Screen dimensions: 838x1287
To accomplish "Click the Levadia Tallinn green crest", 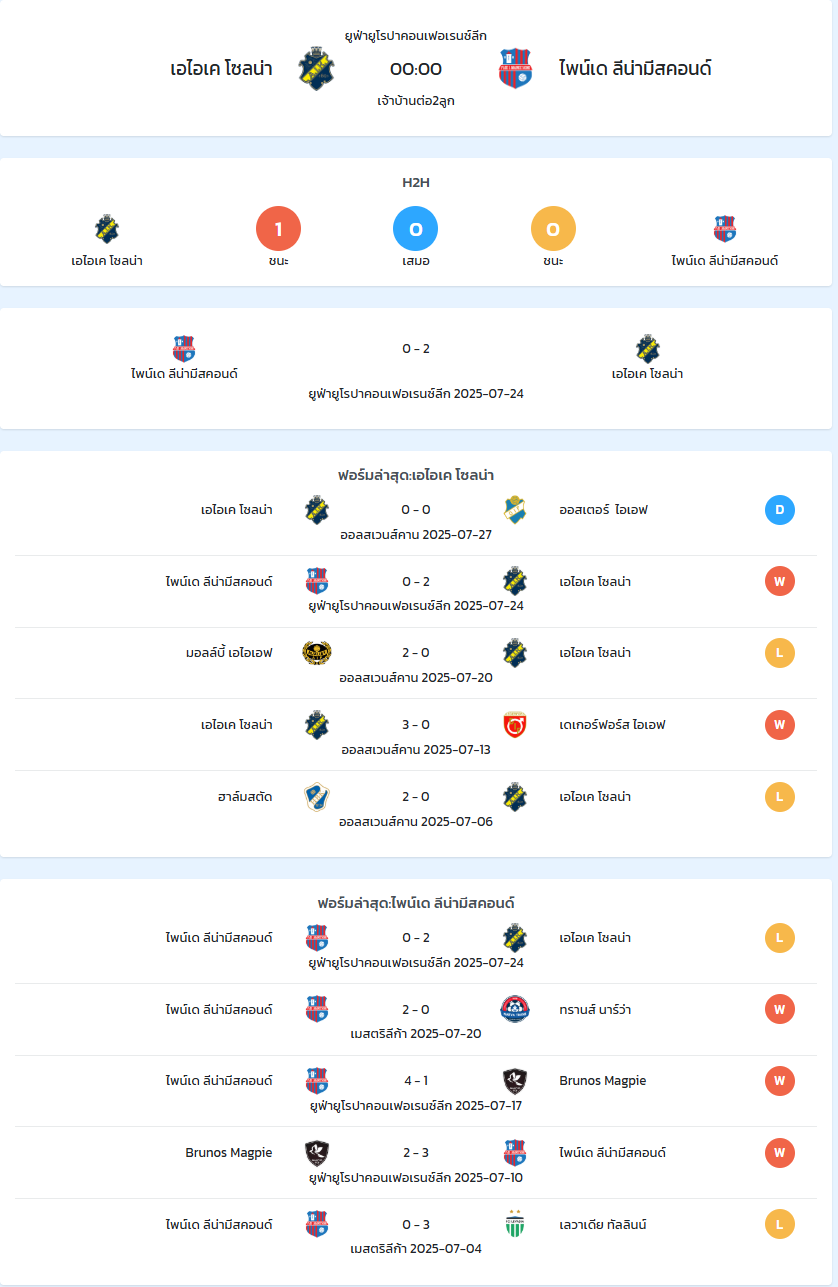I will [515, 1224].
